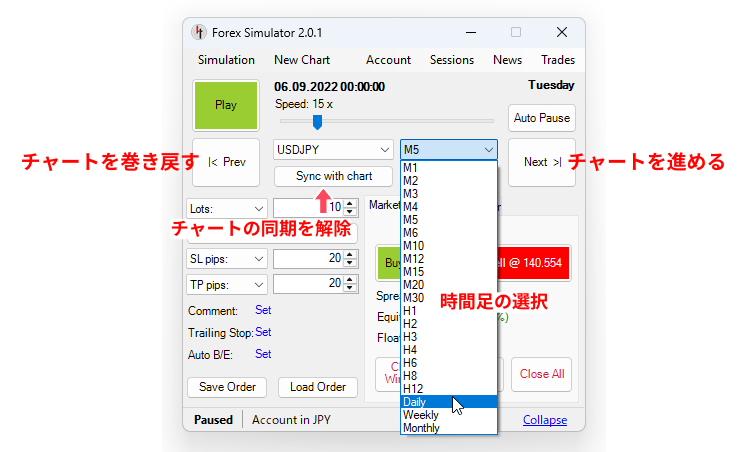Expand the TP pips dropdown

226,285
